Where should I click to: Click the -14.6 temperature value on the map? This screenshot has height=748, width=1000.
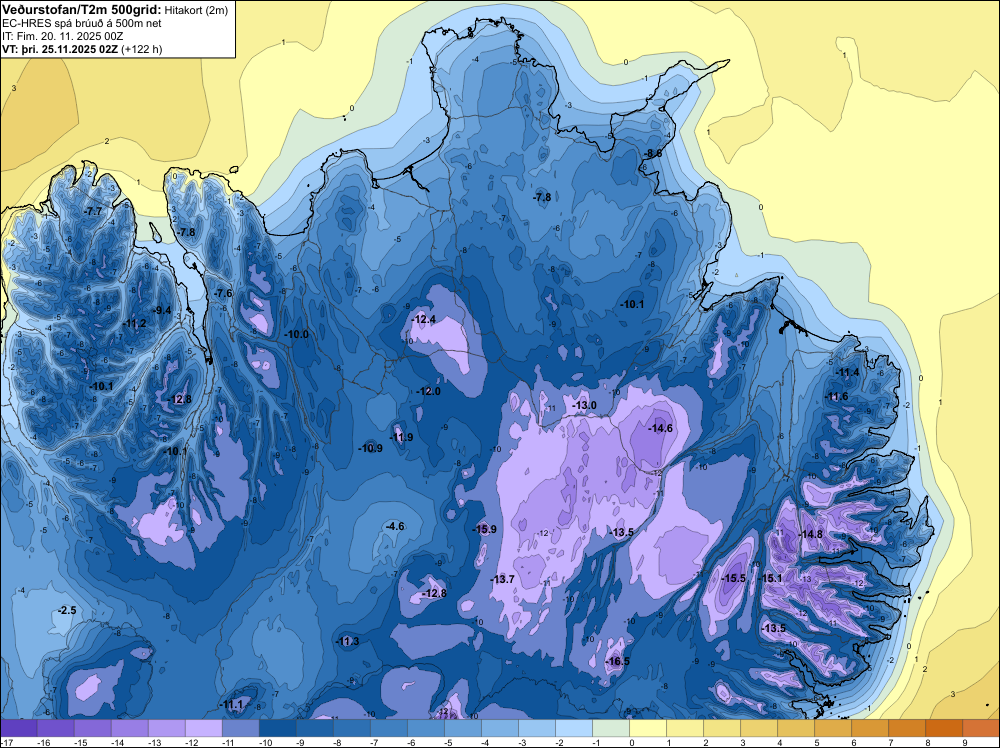tap(660, 428)
